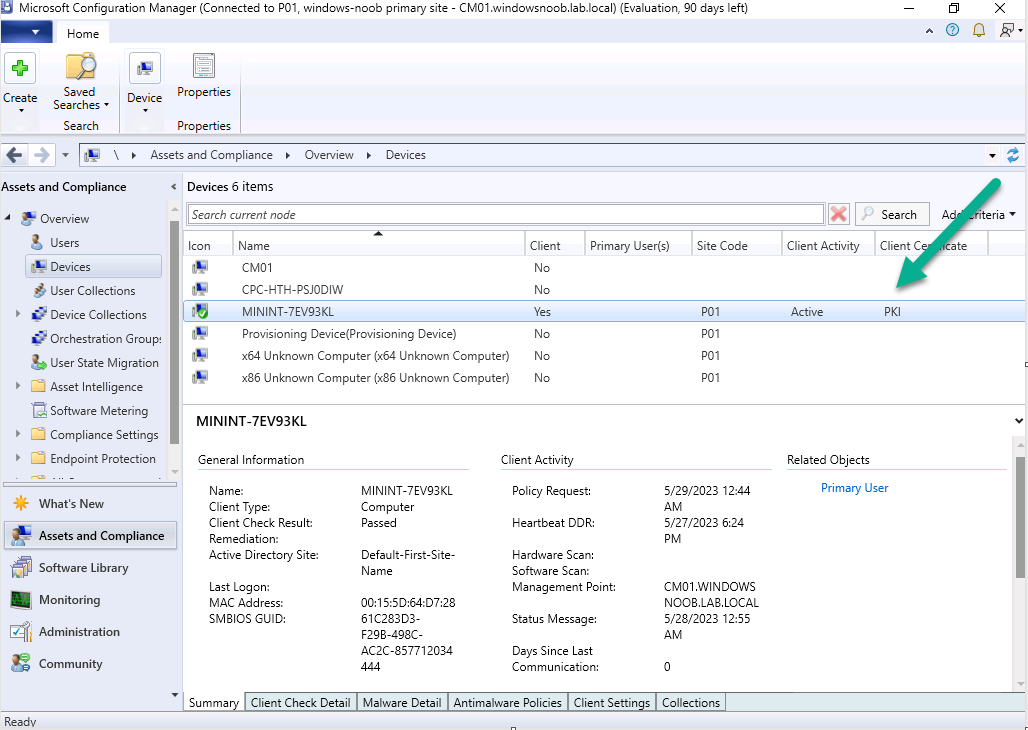The image size is (1028, 730).
Task: Open the Malware Detail tab
Action: pyautogui.click(x=402, y=702)
